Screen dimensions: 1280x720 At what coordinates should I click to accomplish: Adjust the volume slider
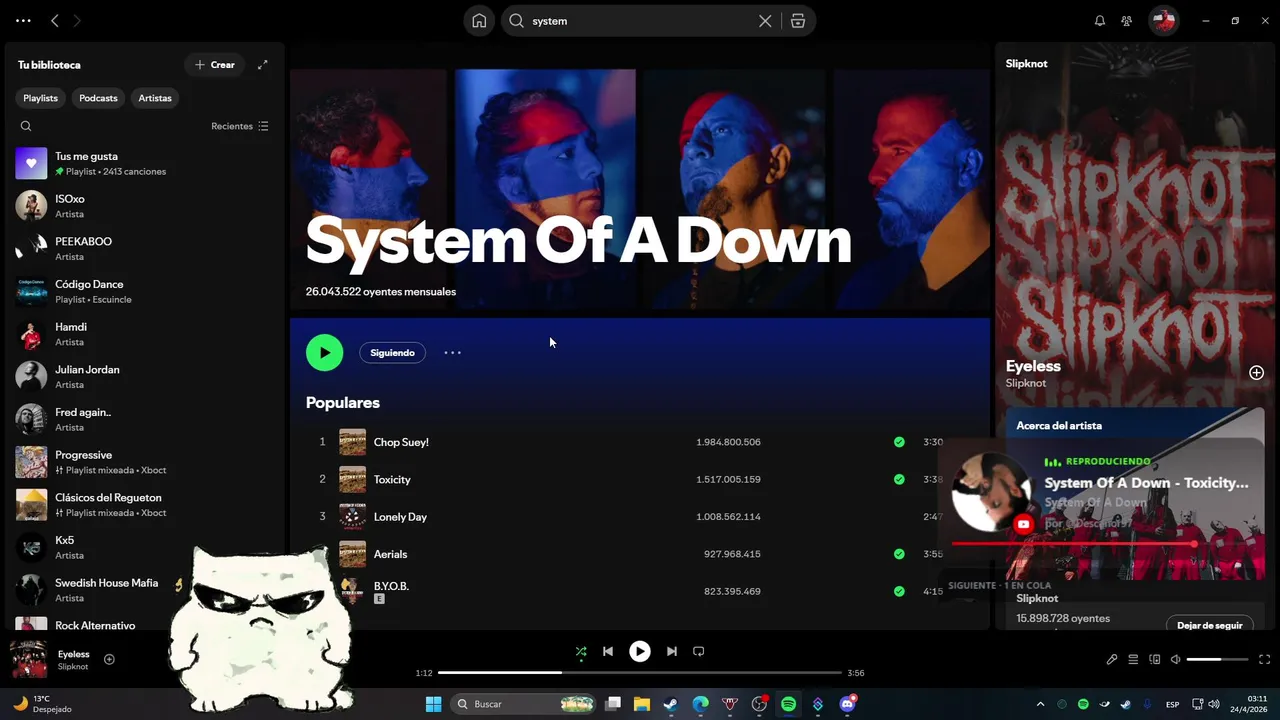[1218, 659]
